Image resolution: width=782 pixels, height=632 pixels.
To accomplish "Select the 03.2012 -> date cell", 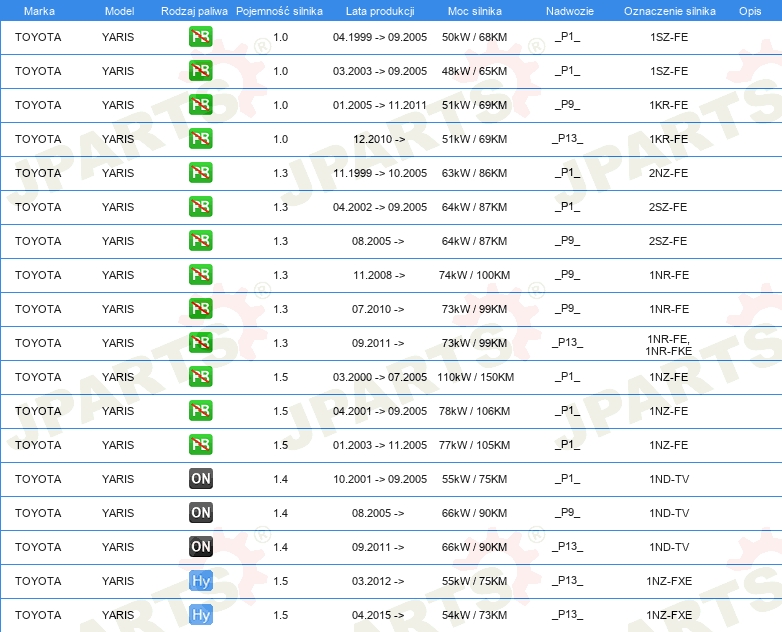I will pyautogui.click(x=378, y=581).
